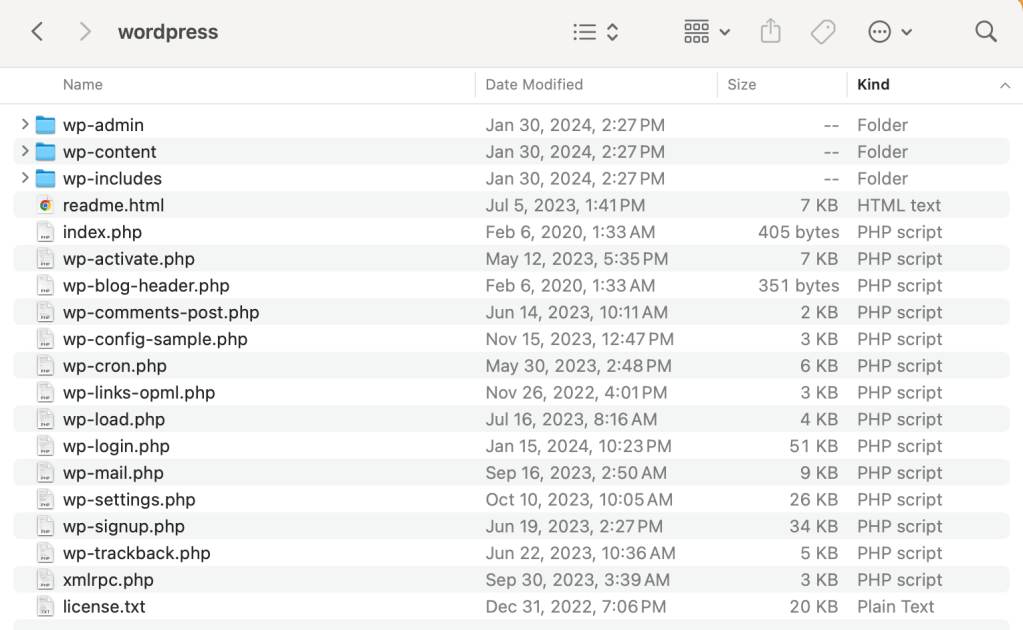The image size is (1023, 630).
Task: Open the list view mode switcher
Action: pyautogui.click(x=596, y=32)
